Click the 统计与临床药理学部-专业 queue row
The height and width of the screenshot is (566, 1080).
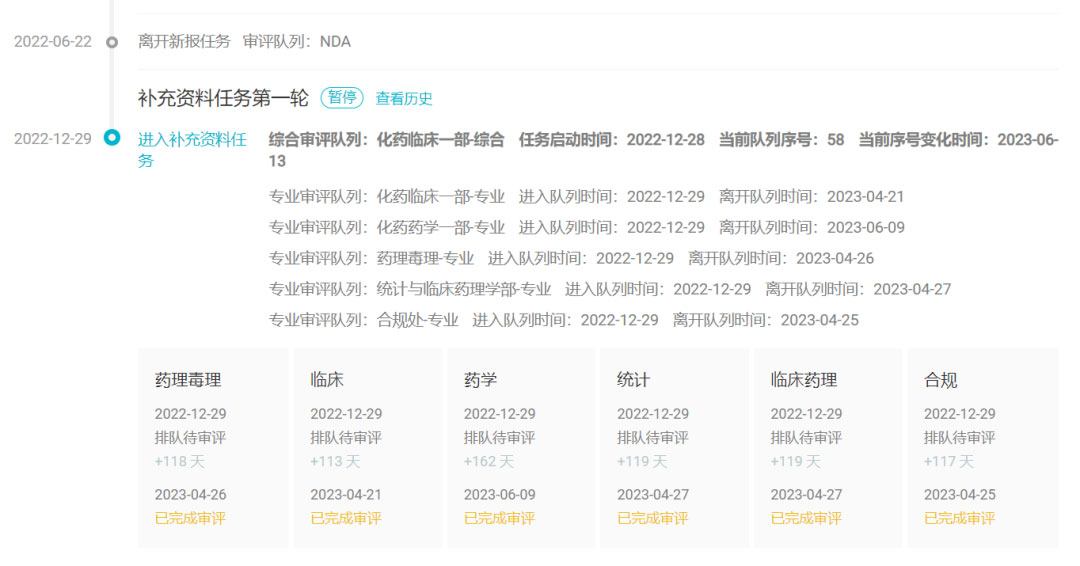609,289
